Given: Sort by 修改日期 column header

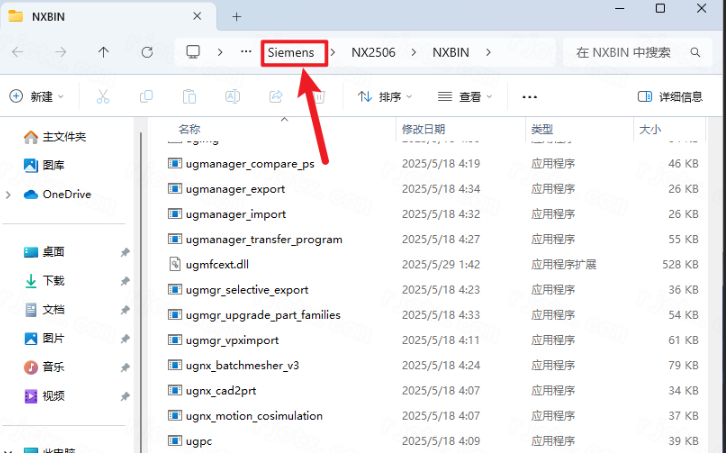Looking at the screenshot, I should pos(423,130).
